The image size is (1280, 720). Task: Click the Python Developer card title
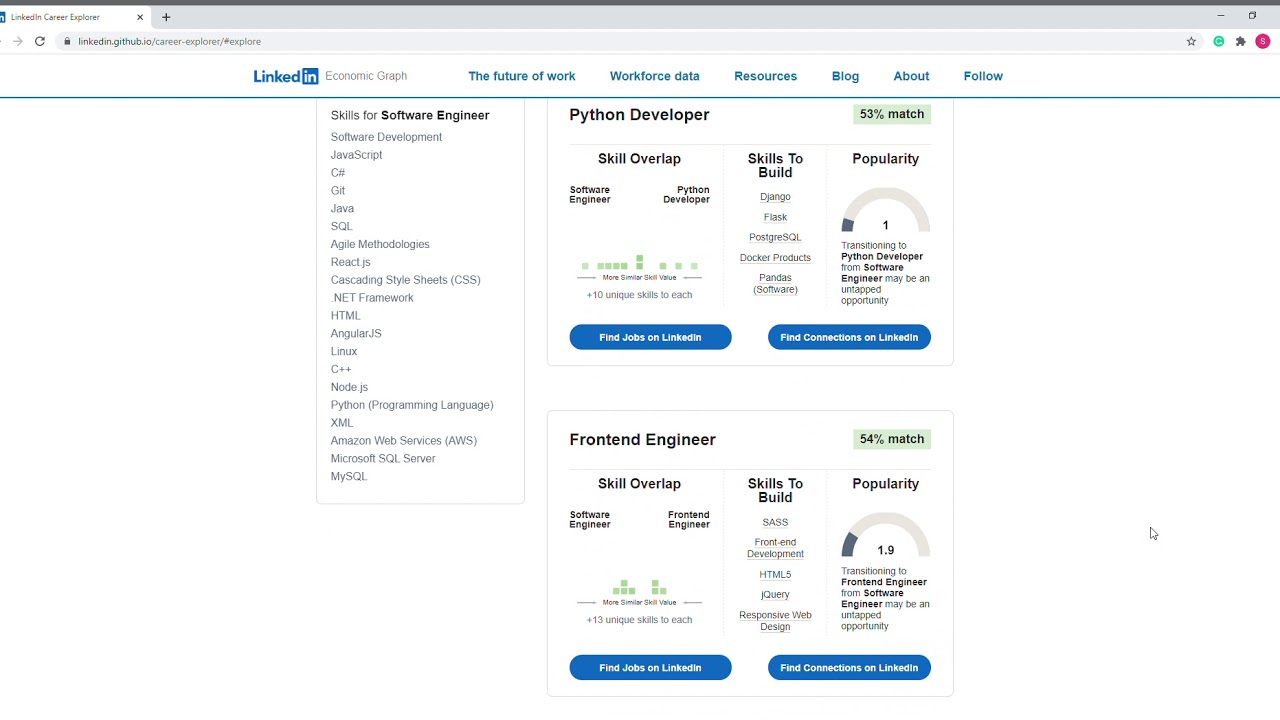point(639,115)
